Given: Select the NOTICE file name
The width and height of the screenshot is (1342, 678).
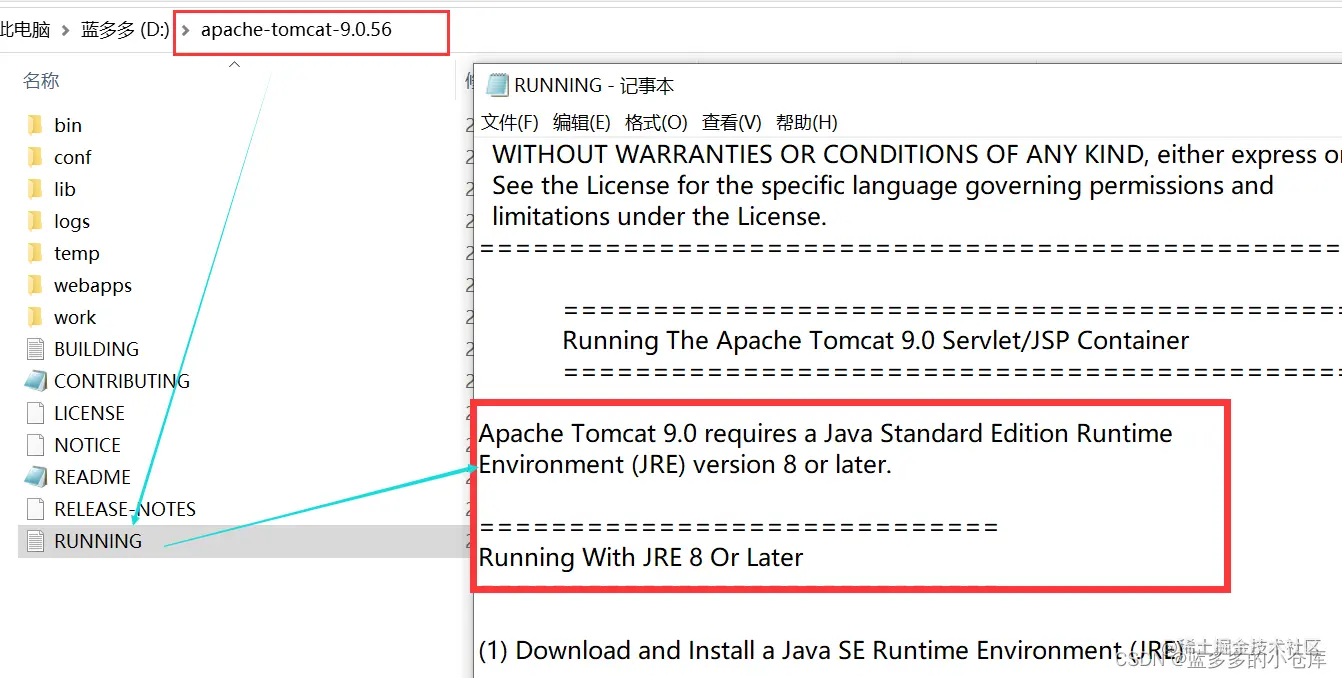Looking at the screenshot, I should point(87,445).
